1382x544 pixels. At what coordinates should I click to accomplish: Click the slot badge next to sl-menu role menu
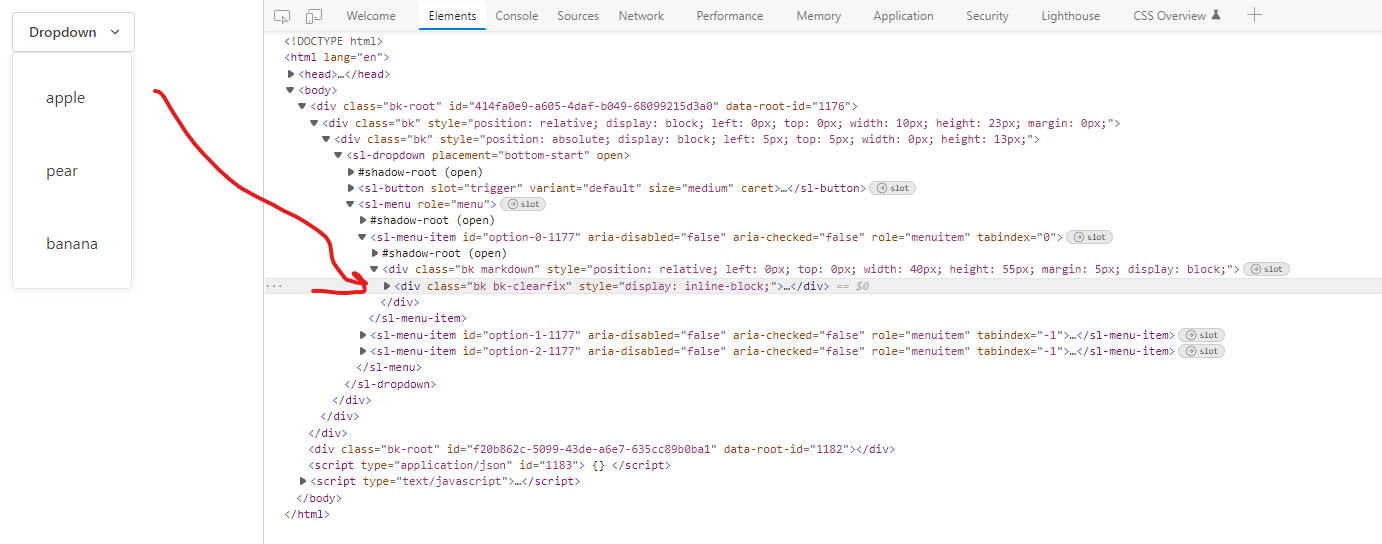[x=523, y=204]
